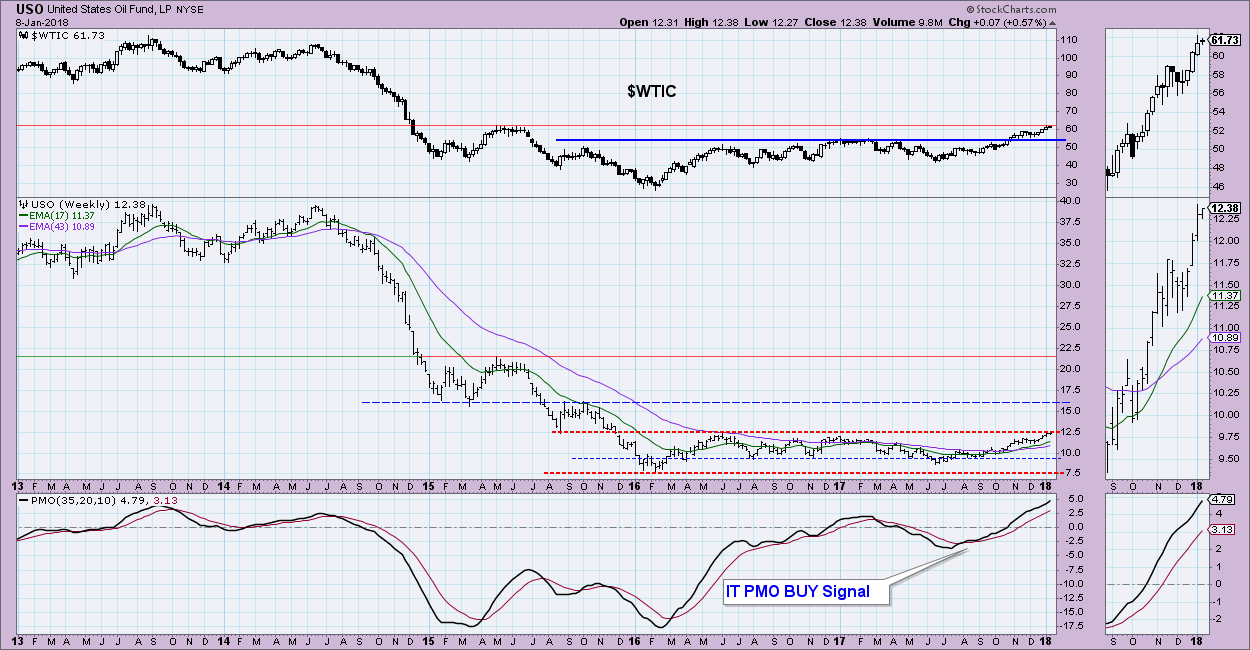Click the USO ticker symbol in header

coord(30,9)
